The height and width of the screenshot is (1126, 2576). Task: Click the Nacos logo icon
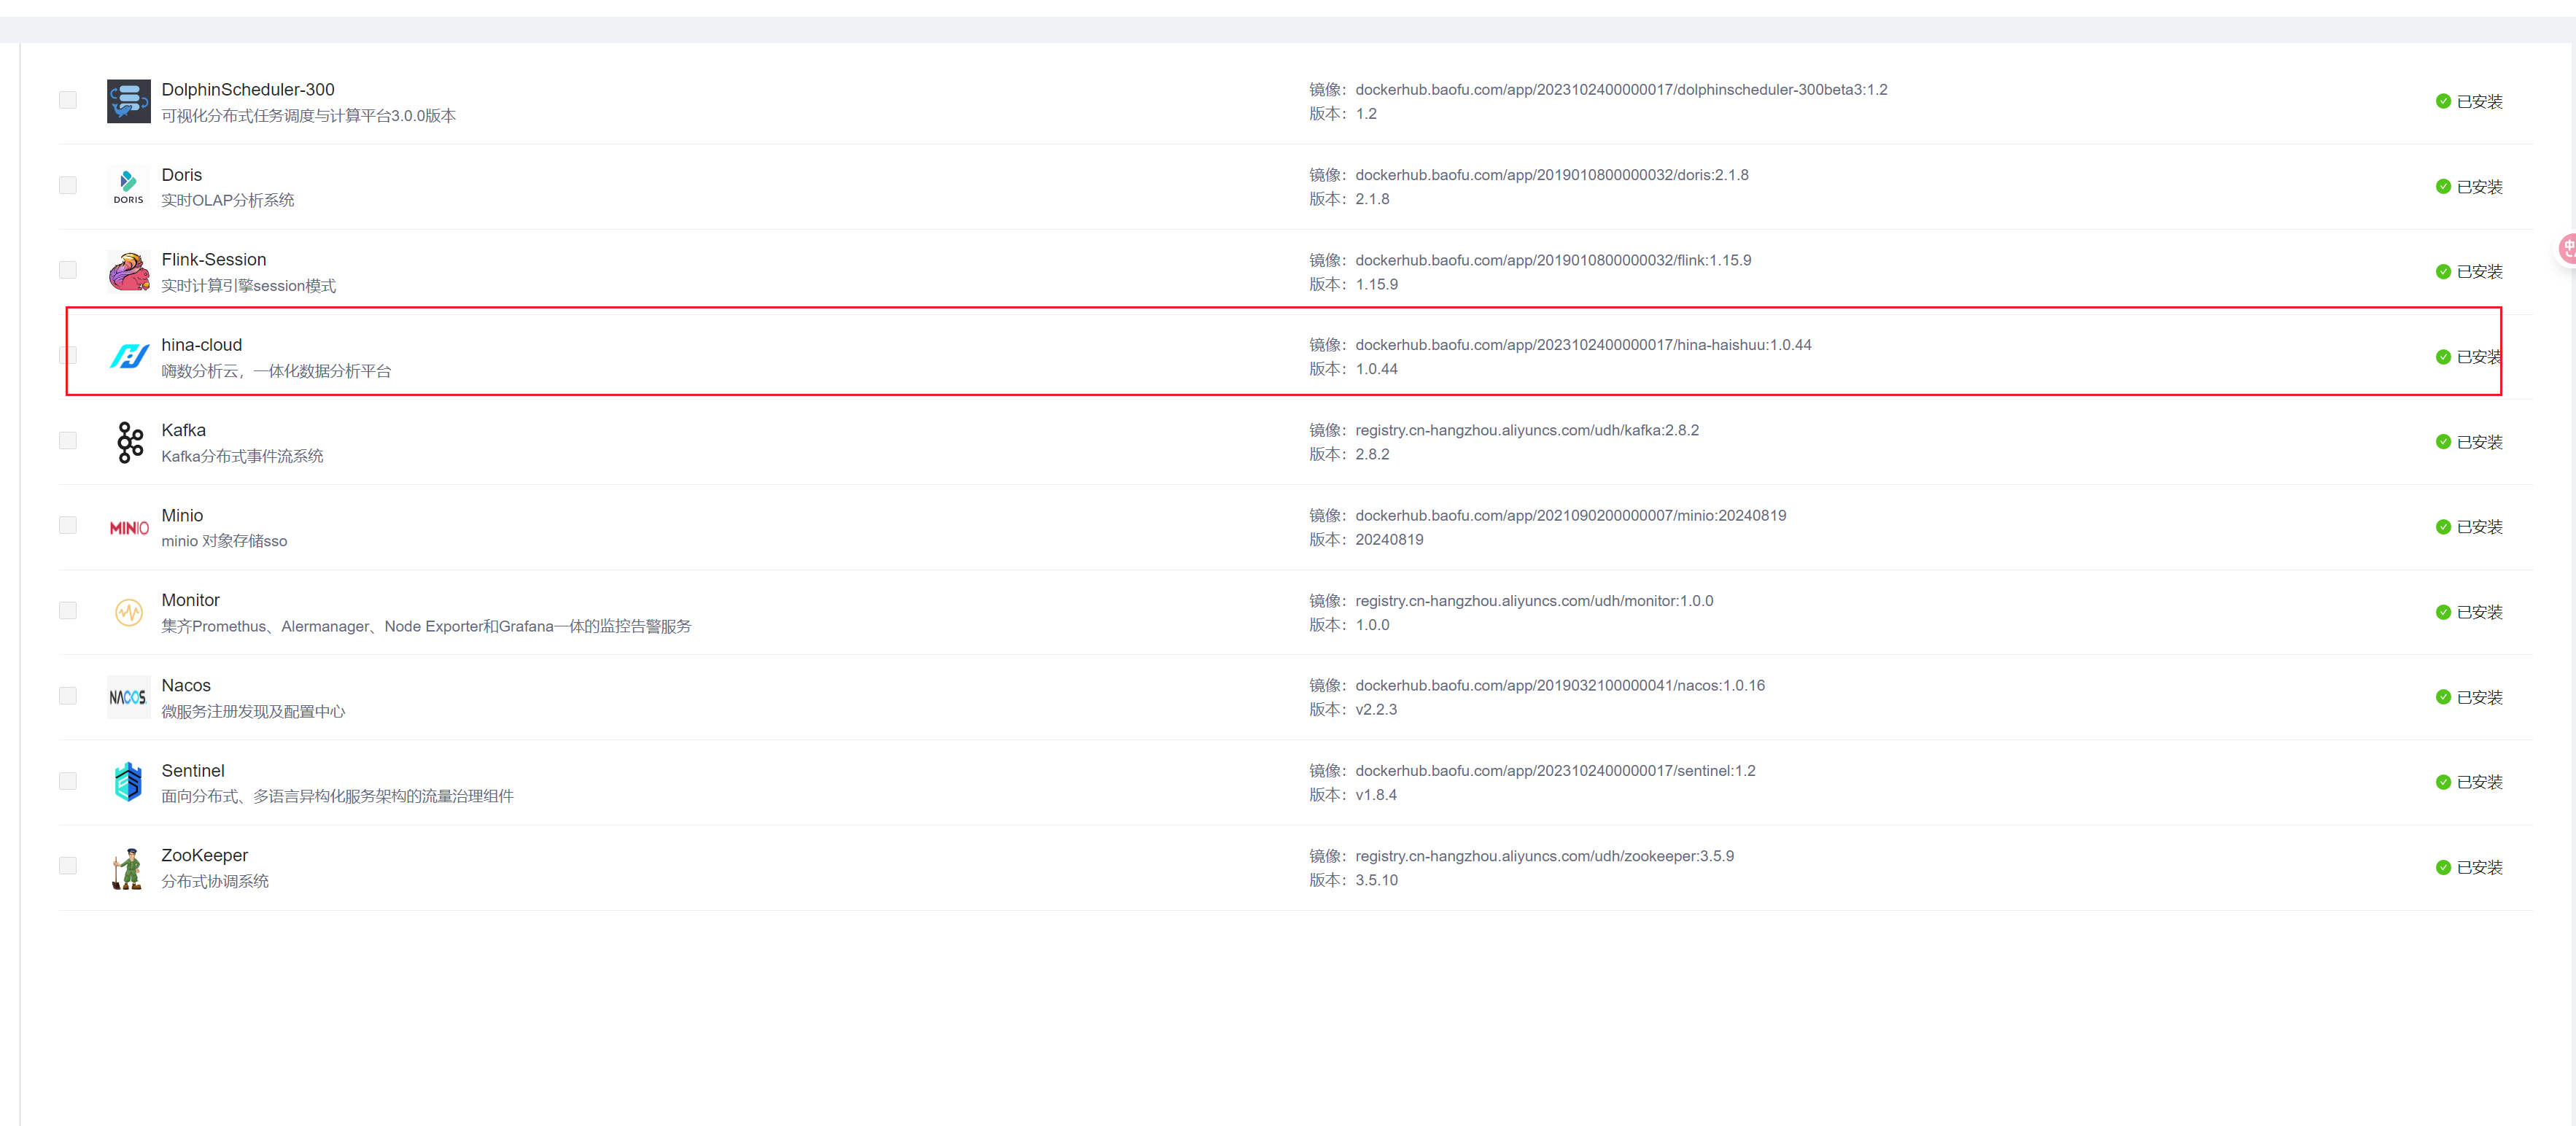click(x=128, y=697)
